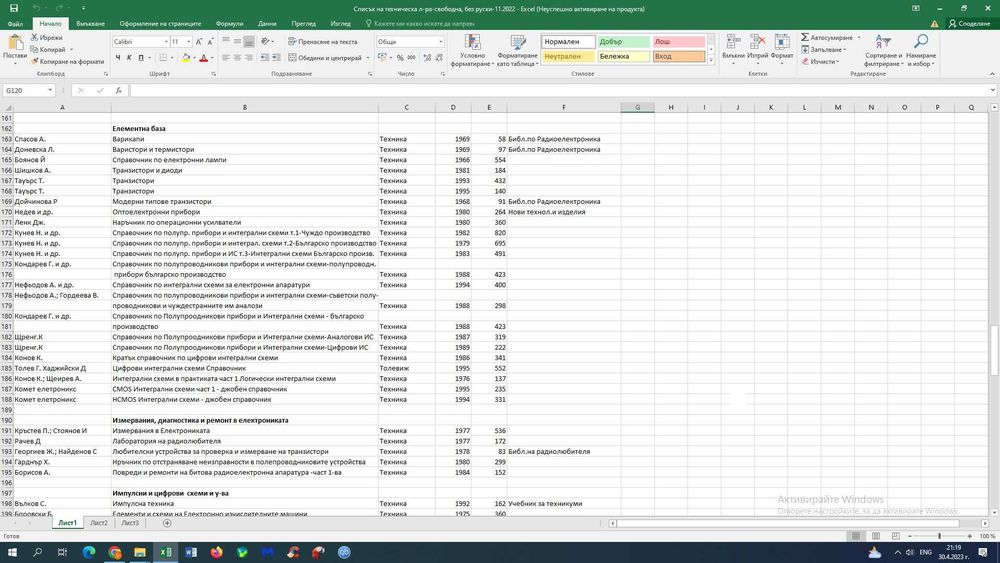Screen dimensions: 1000x563
Task: Apply thousands separator (000) style
Action: [411, 57]
